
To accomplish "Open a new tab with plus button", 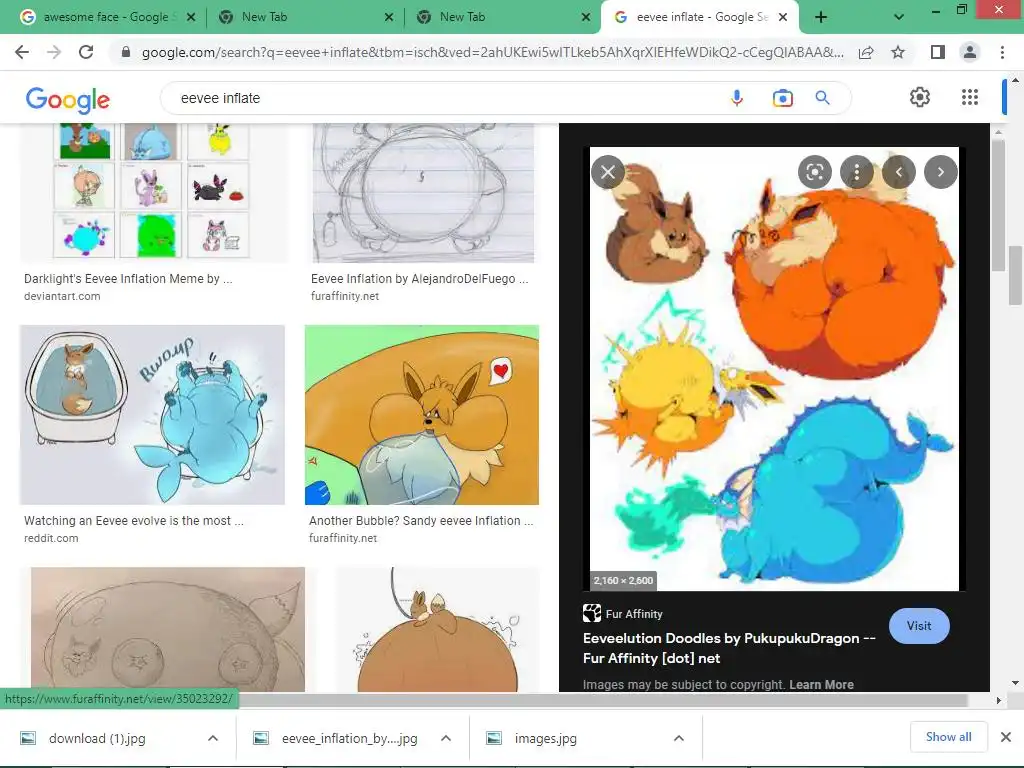I will coord(821,17).
